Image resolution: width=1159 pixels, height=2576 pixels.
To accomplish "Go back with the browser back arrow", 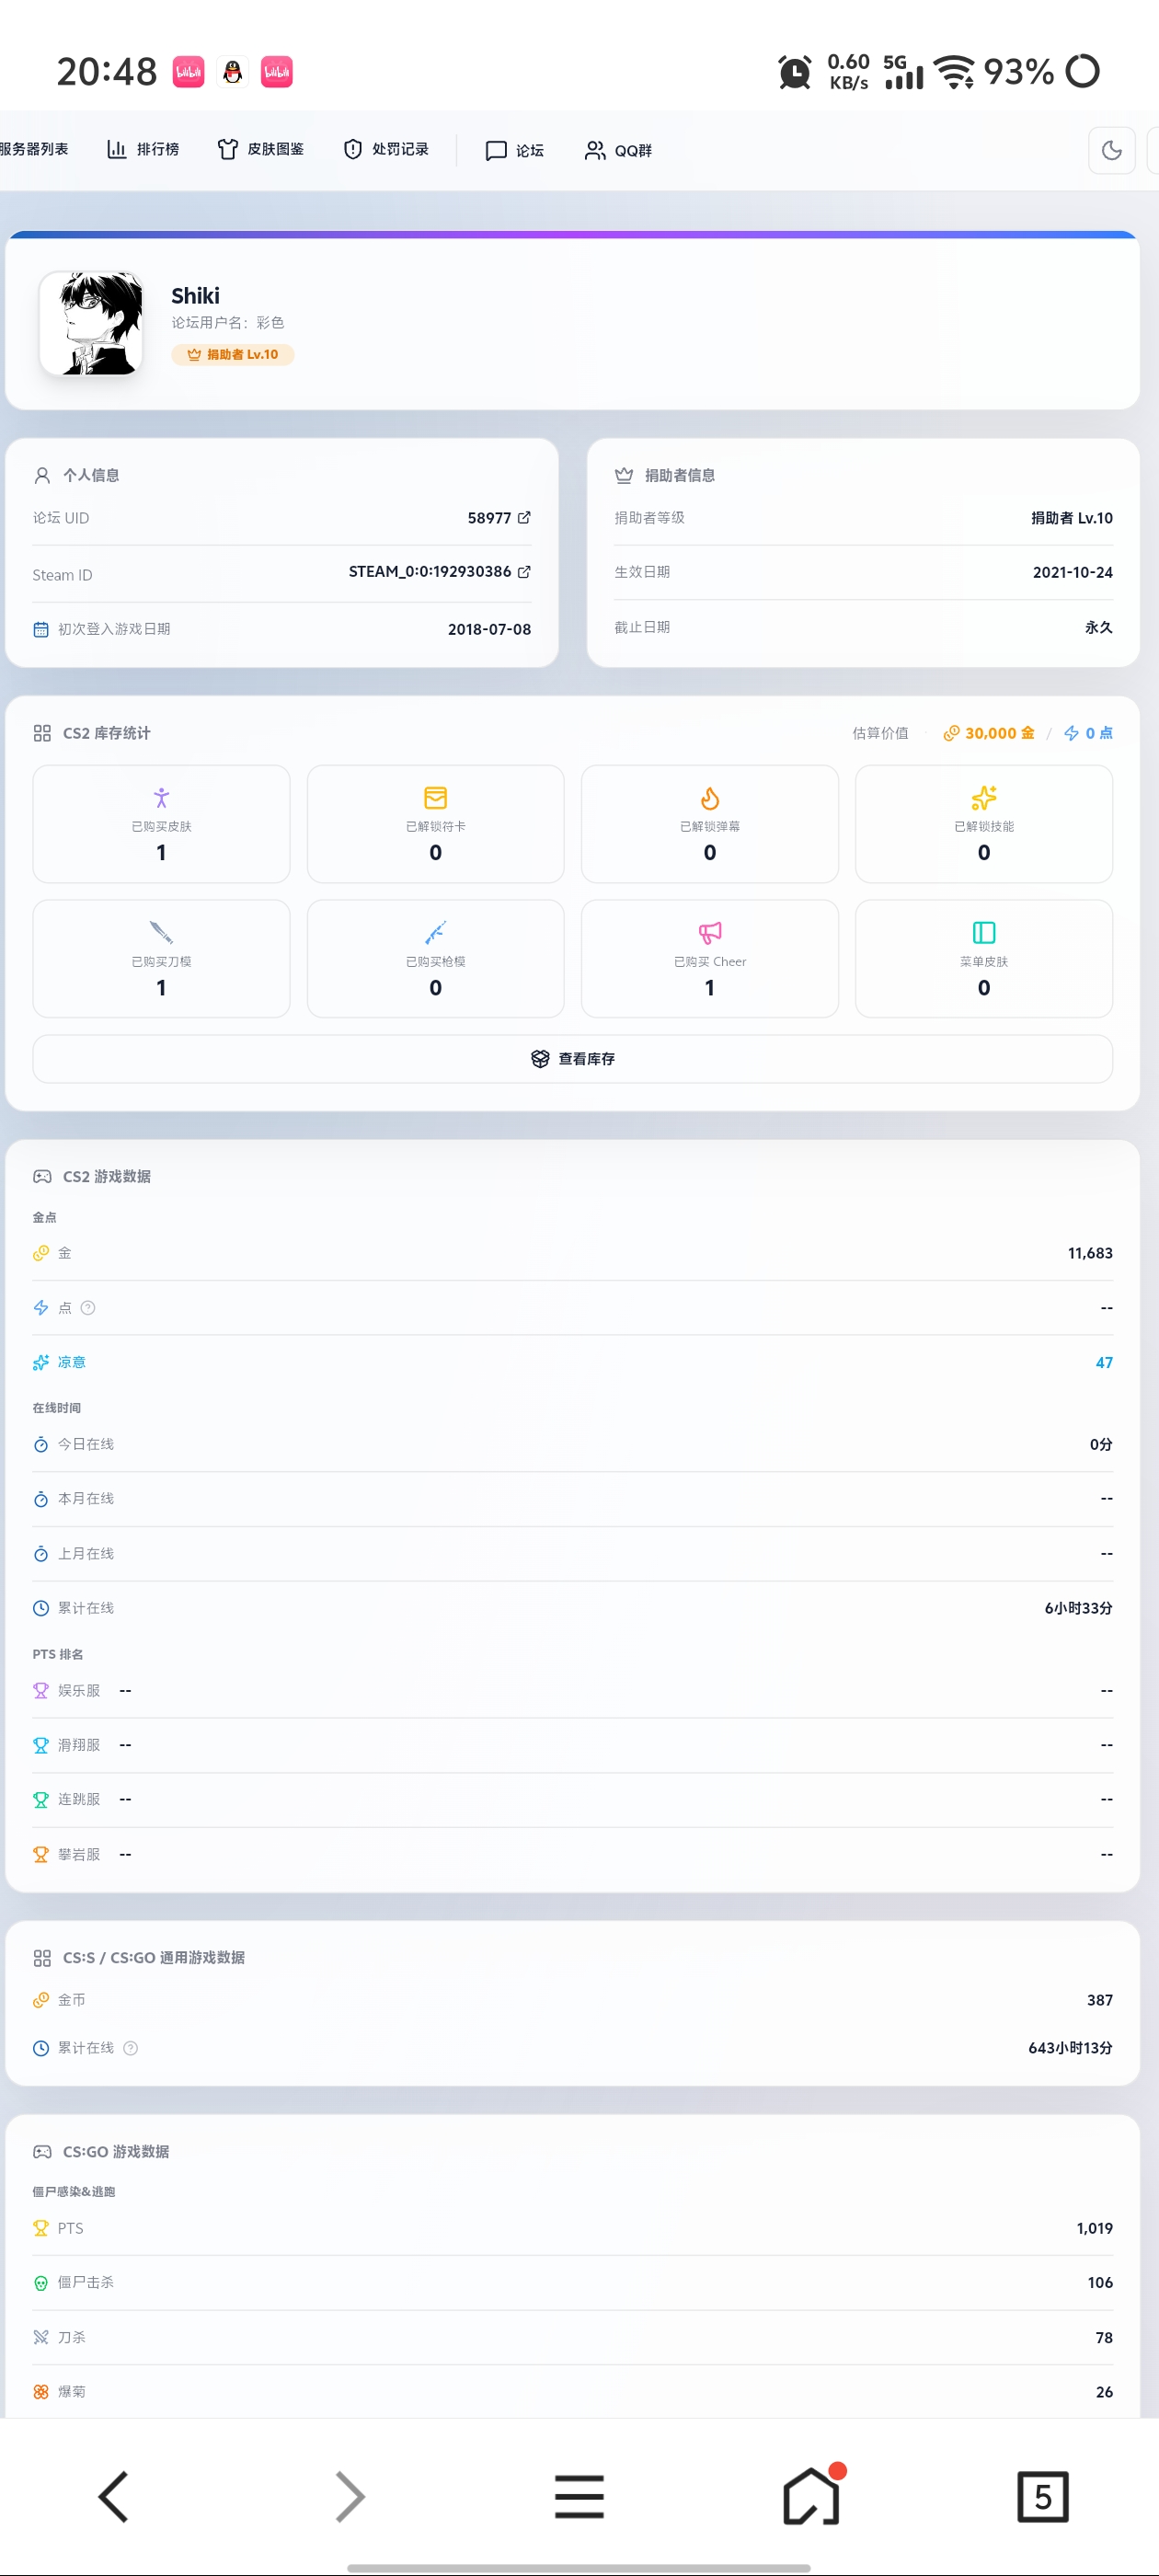I will [x=115, y=2497].
